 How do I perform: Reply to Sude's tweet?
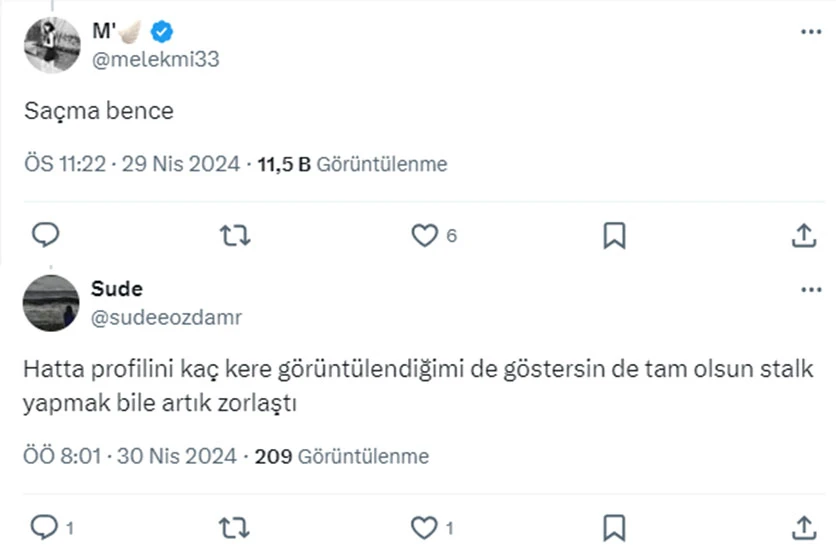click(x=44, y=526)
